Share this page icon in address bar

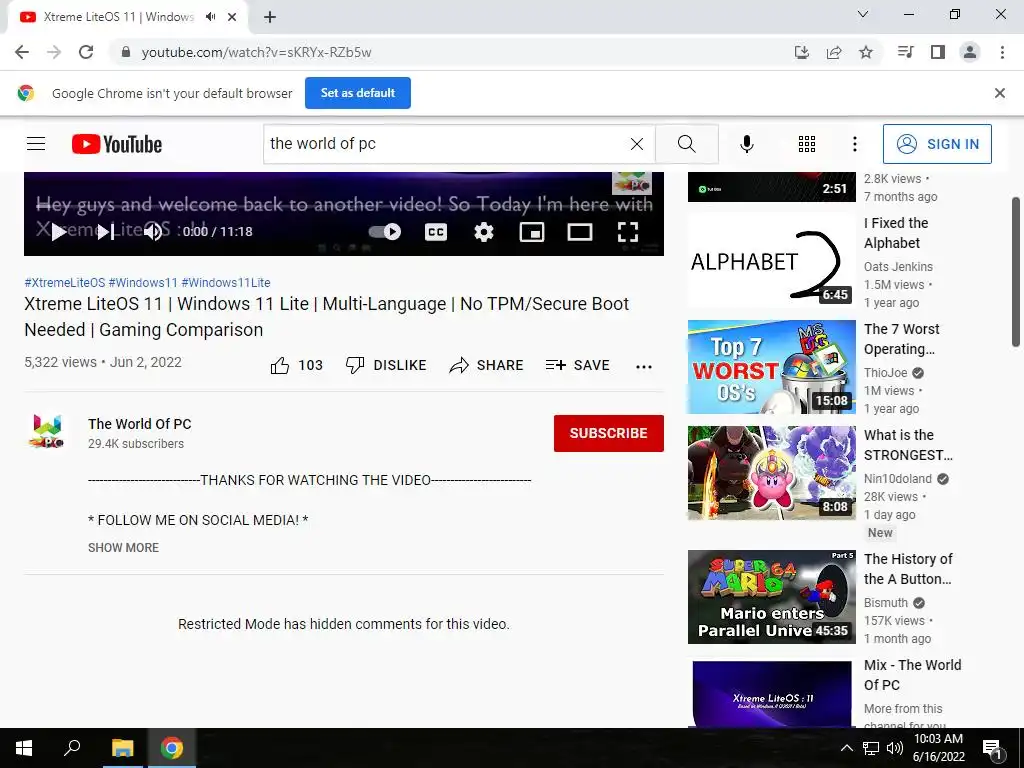[x=834, y=52]
